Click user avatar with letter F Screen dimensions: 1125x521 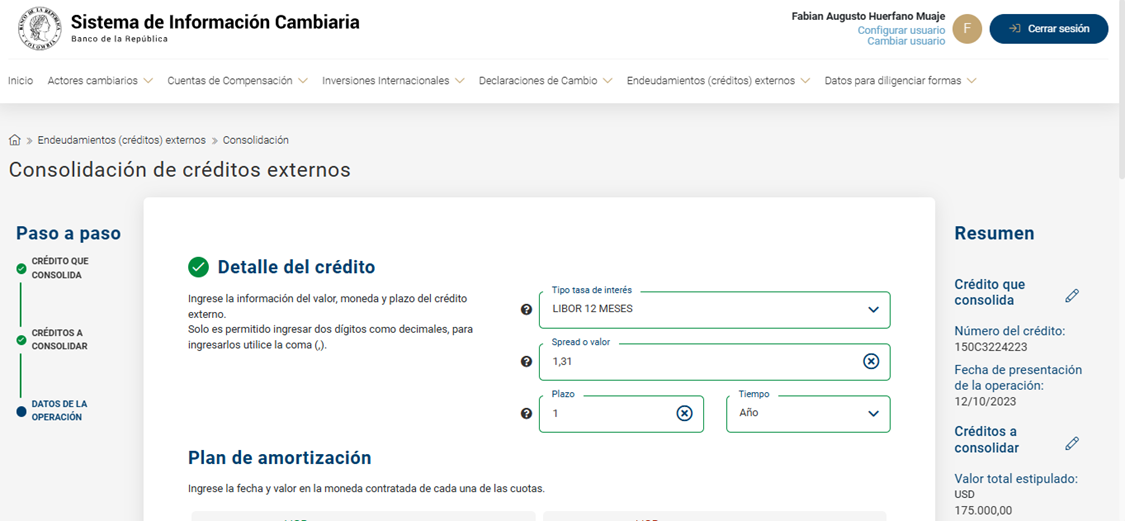(x=966, y=29)
